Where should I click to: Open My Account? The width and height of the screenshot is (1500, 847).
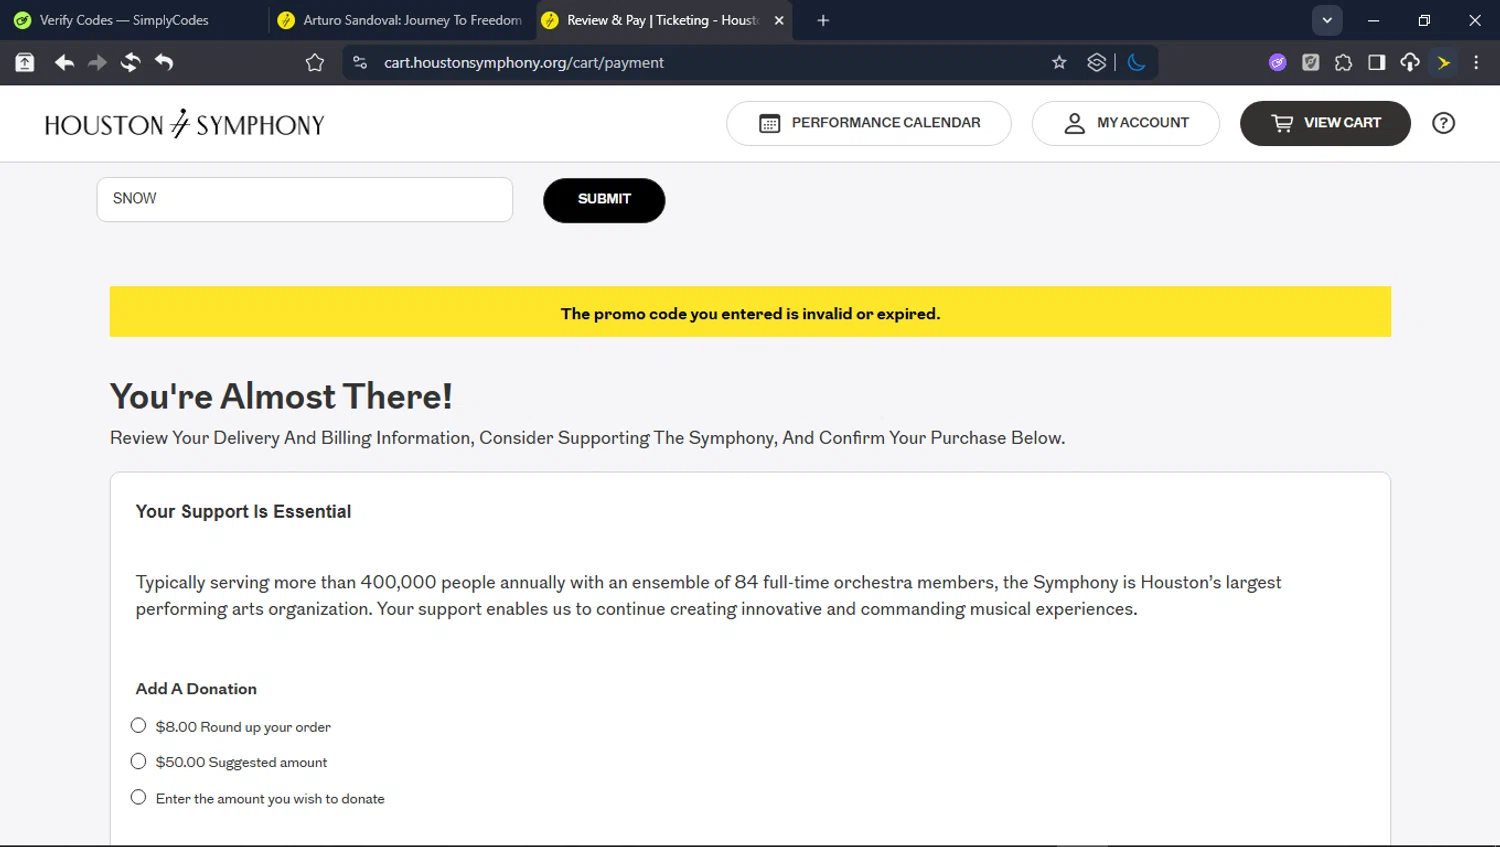pyautogui.click(x=1126, y=123)
